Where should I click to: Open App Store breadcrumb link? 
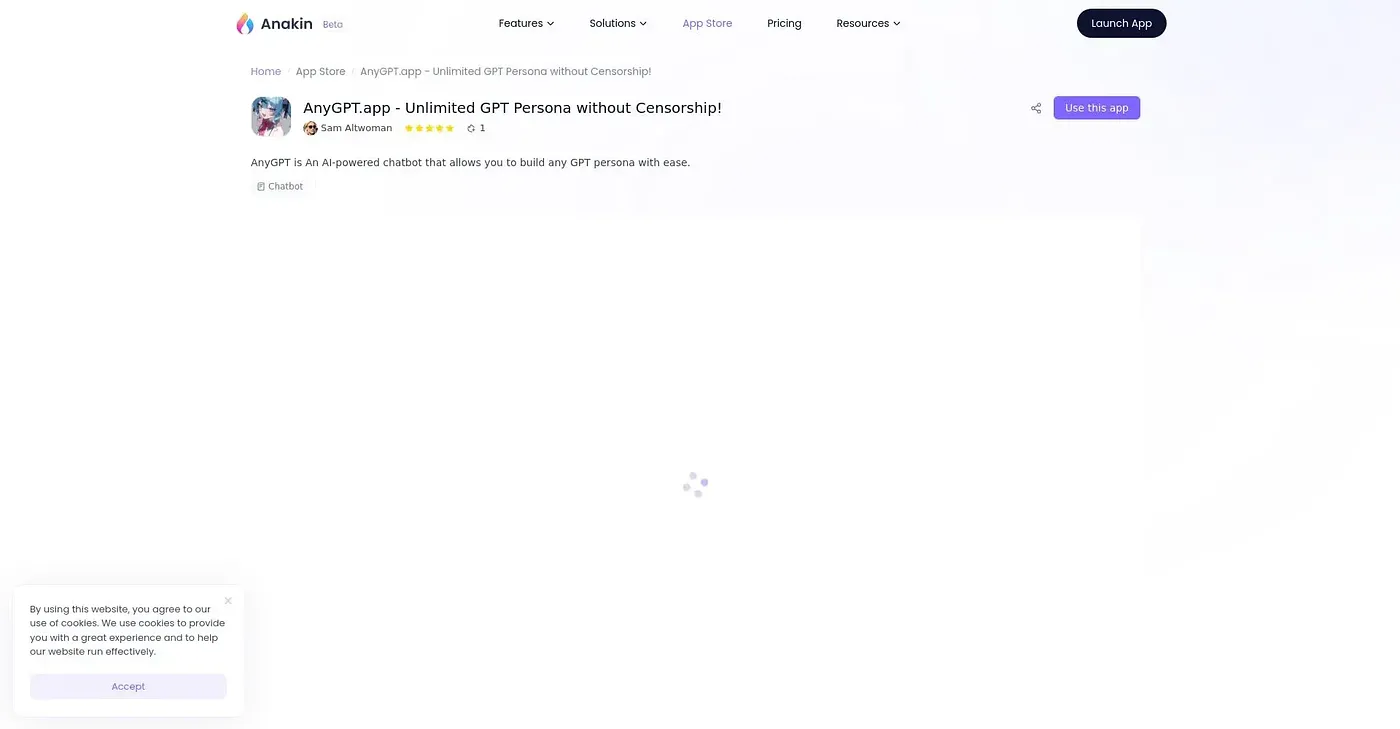pos(320,72)
